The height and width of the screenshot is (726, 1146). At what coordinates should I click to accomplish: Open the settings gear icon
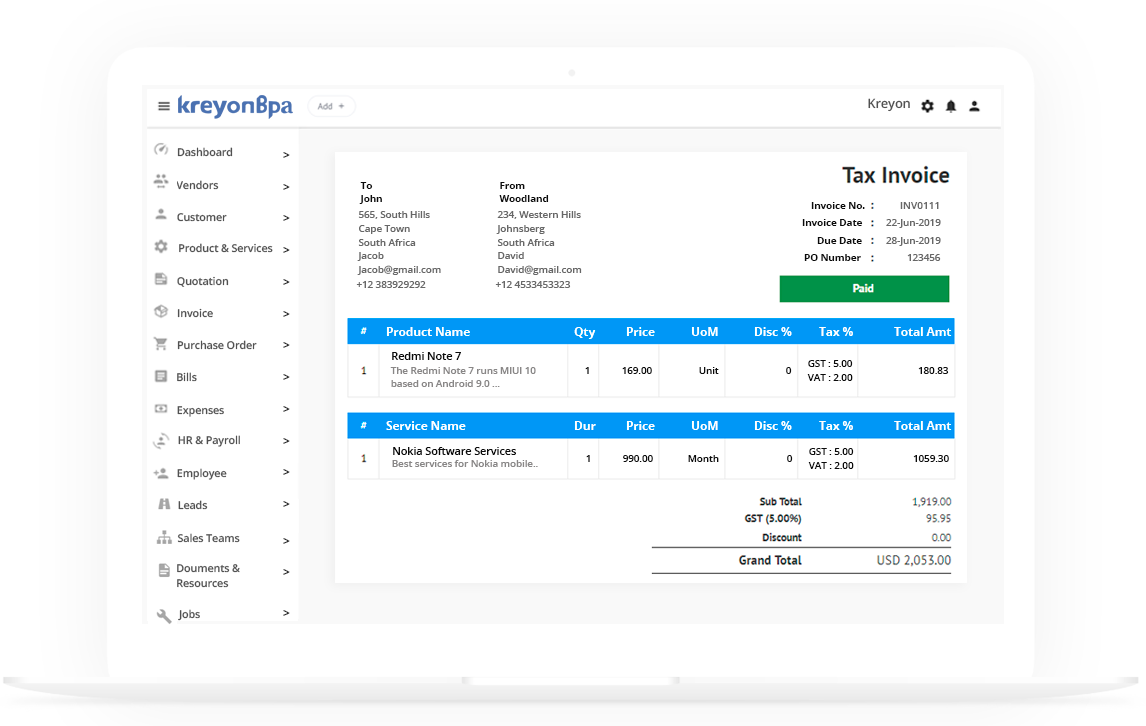927,106
